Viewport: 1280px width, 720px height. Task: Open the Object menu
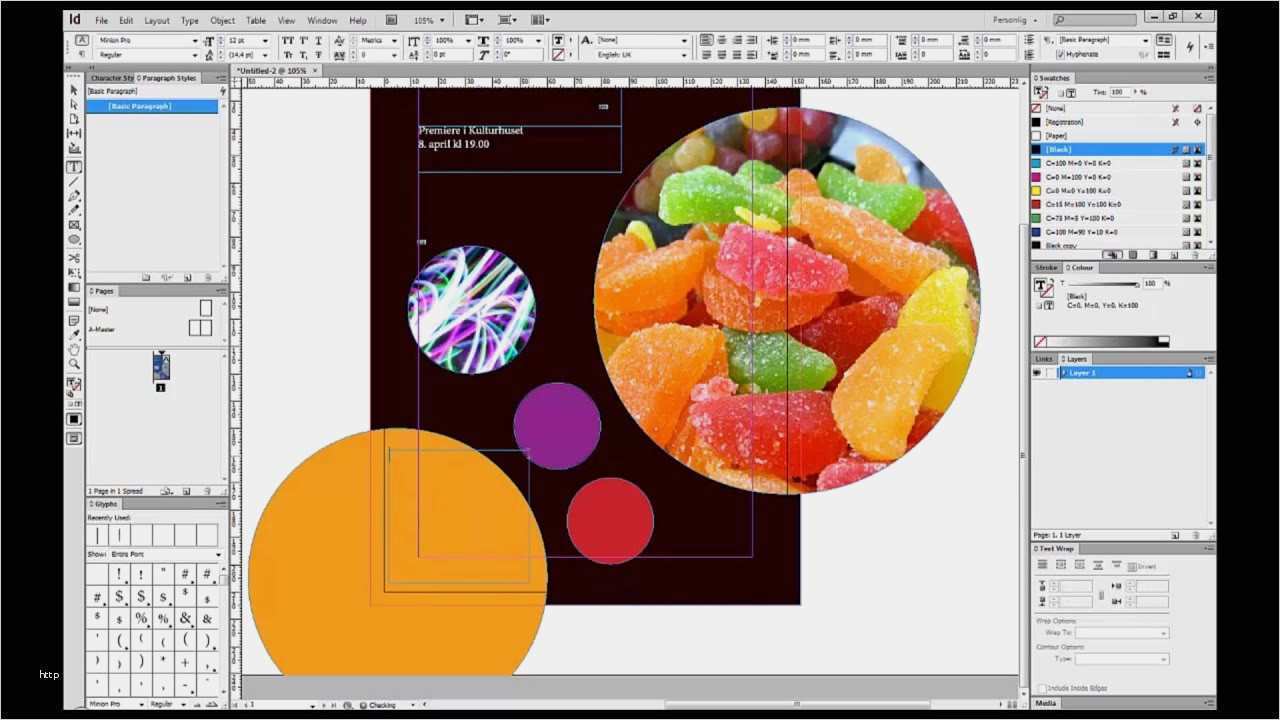(222, 20)
